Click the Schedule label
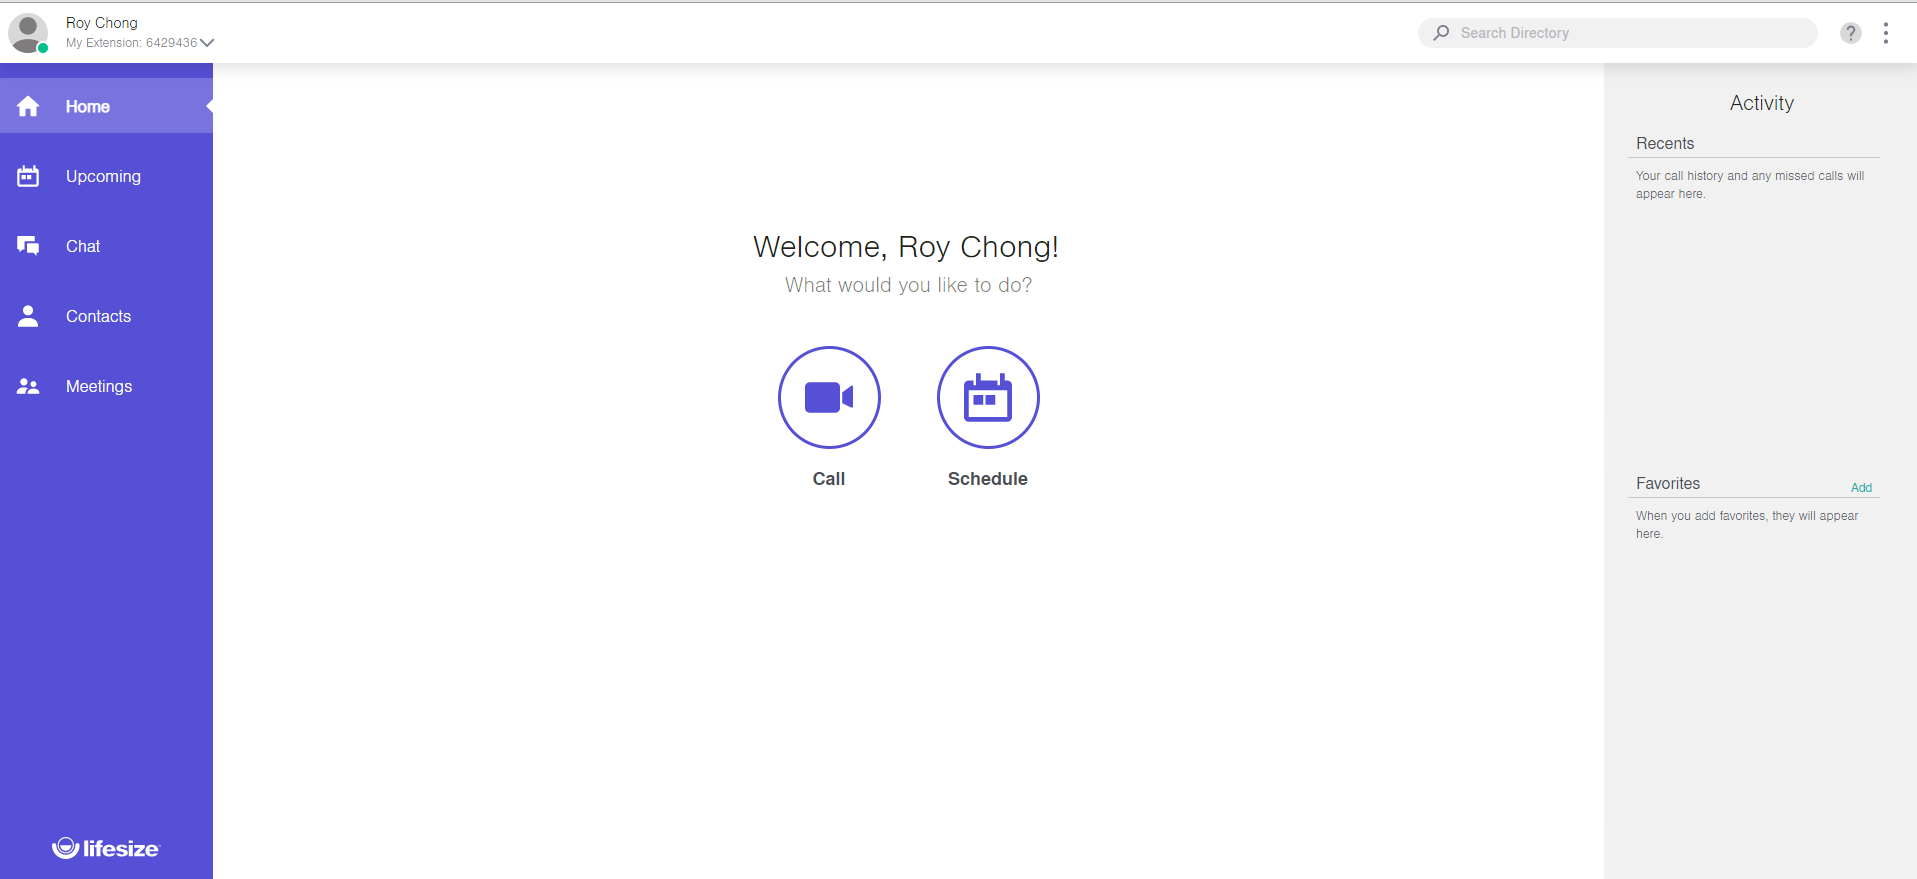 [988, 479]
